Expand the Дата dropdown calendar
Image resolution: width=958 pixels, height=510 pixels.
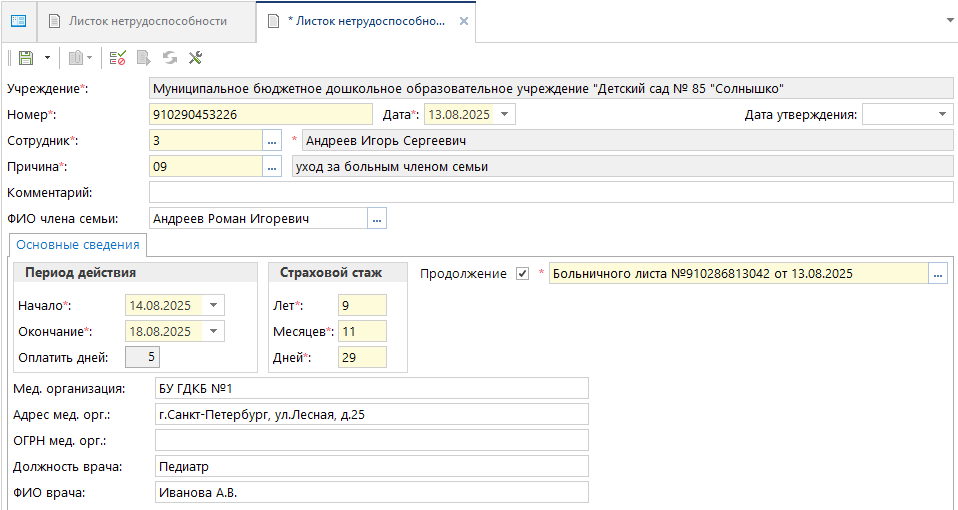click(x=505, y=115)
